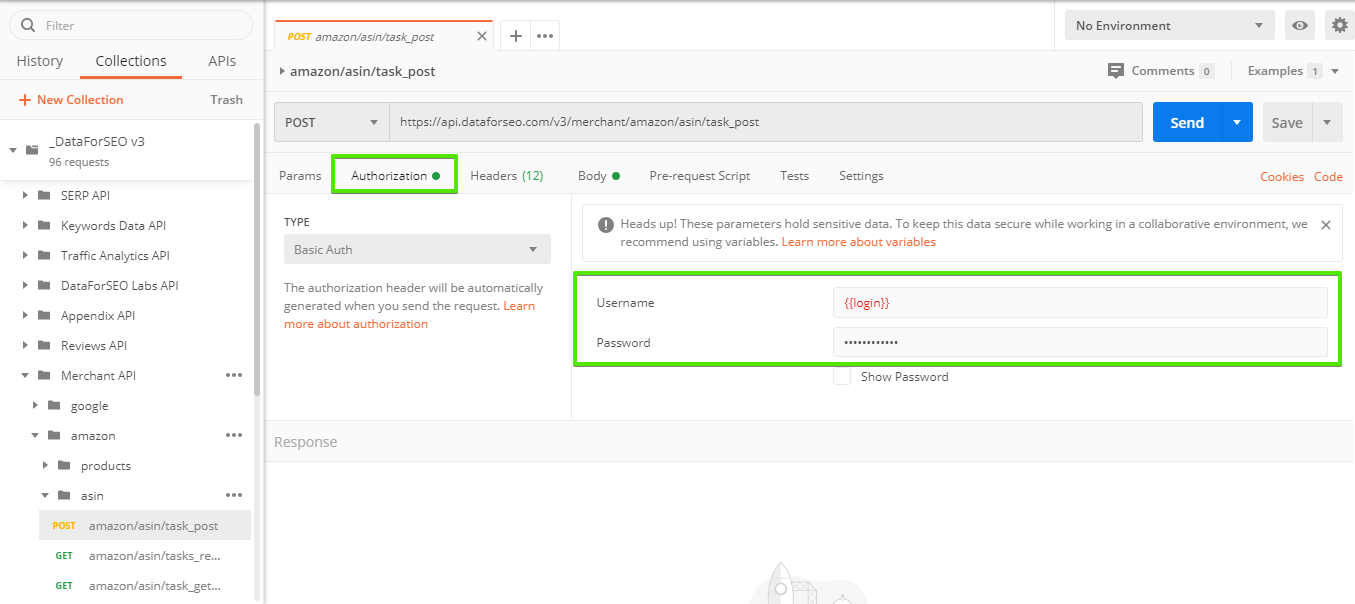The width and height of the screenshot is (1355, 604).
Task: Open the Authorization tab
Action: coord(395,176)
